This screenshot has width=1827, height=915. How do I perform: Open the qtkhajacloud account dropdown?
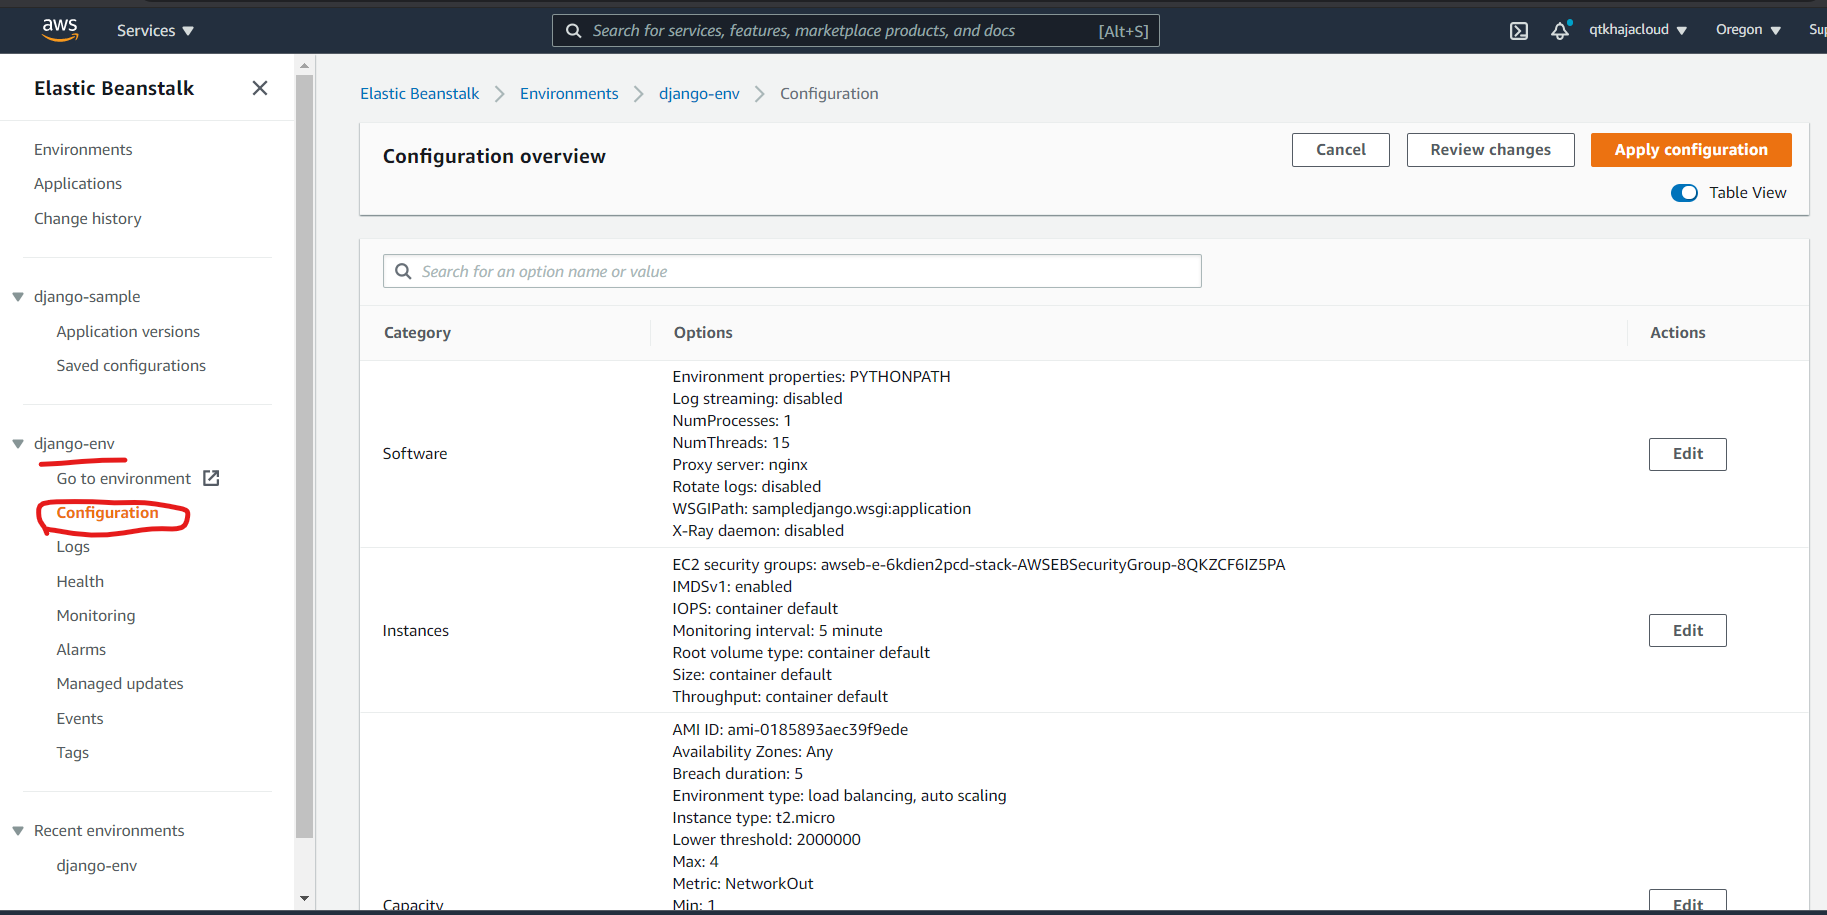pyautogui.click(x=1637, y=30)
